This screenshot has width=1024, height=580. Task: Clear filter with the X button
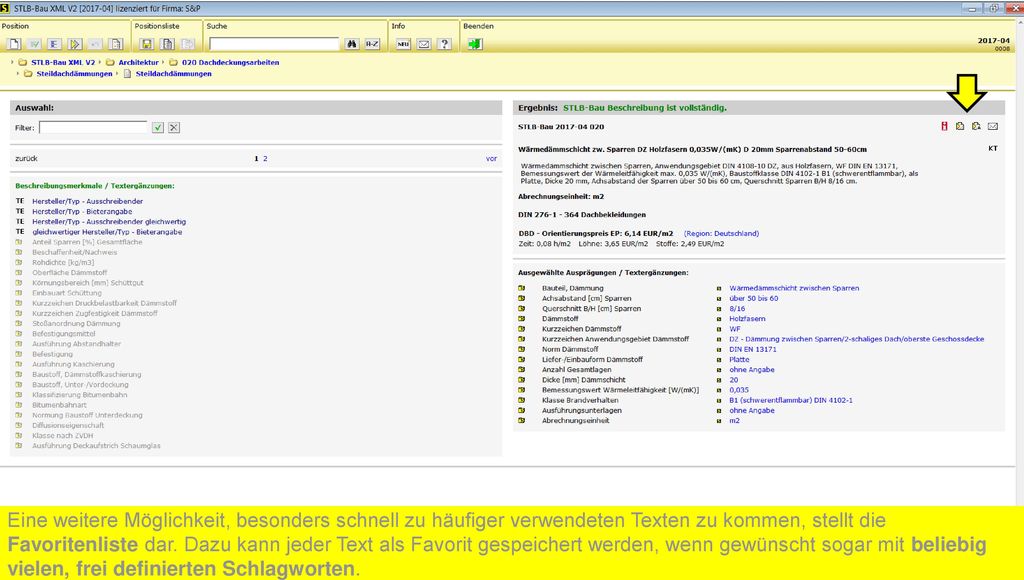click(x=174, y=127)
